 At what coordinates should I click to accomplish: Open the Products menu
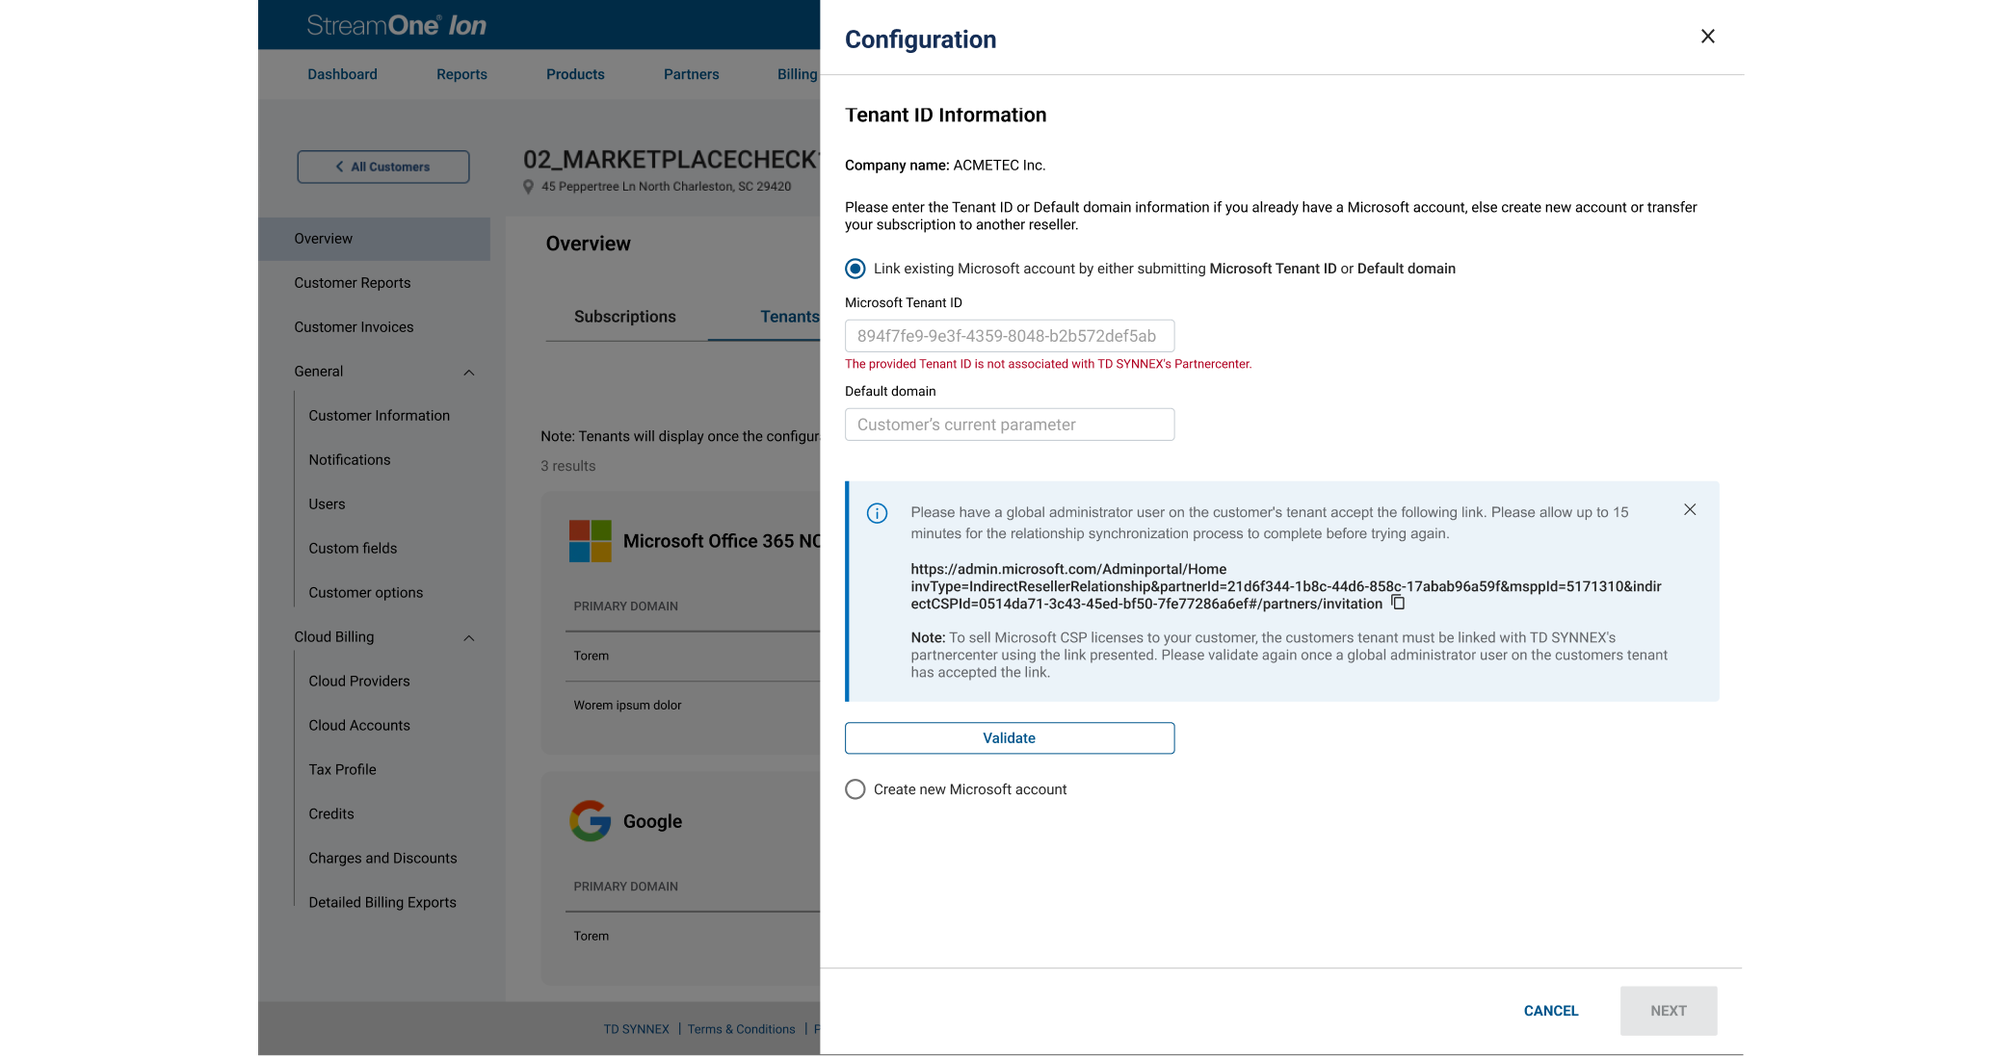(575, 74)
